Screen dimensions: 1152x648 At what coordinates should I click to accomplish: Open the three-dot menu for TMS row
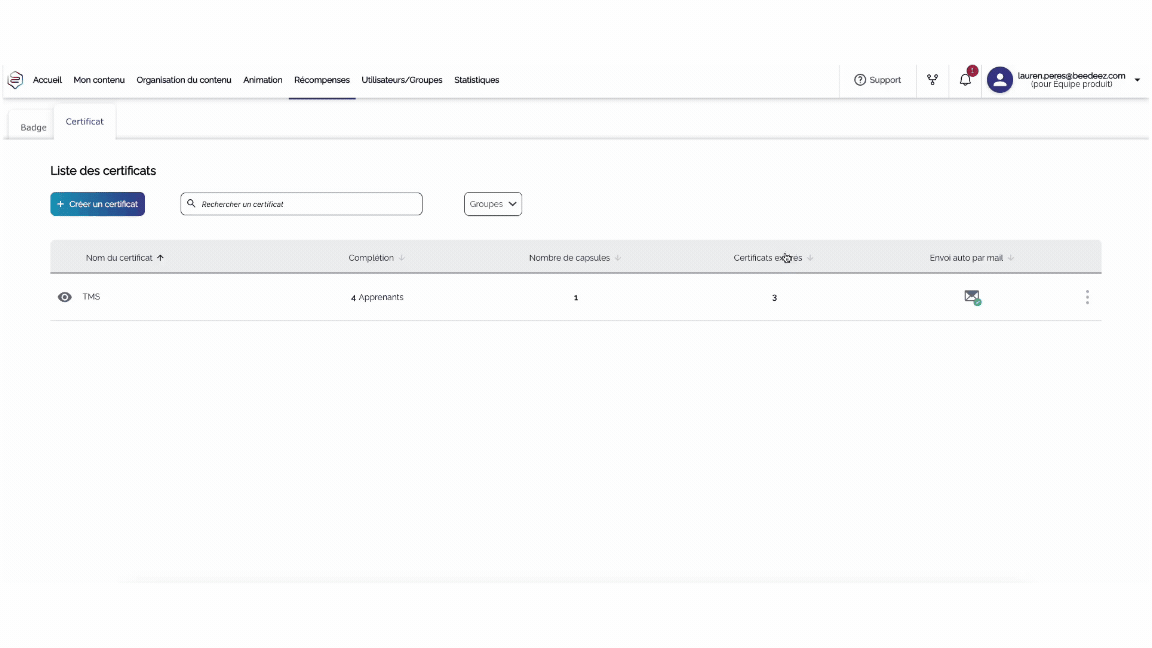(x=1087, y=297)
